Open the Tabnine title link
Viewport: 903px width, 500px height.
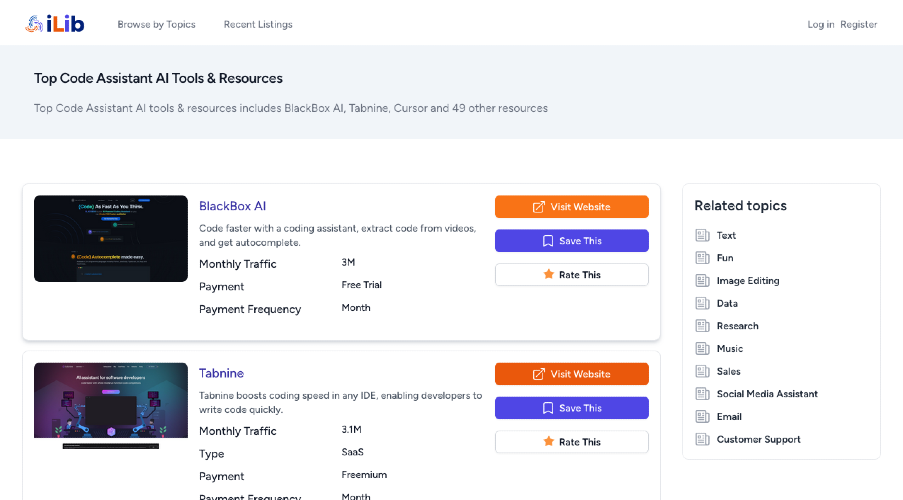[x=221, y=373]
